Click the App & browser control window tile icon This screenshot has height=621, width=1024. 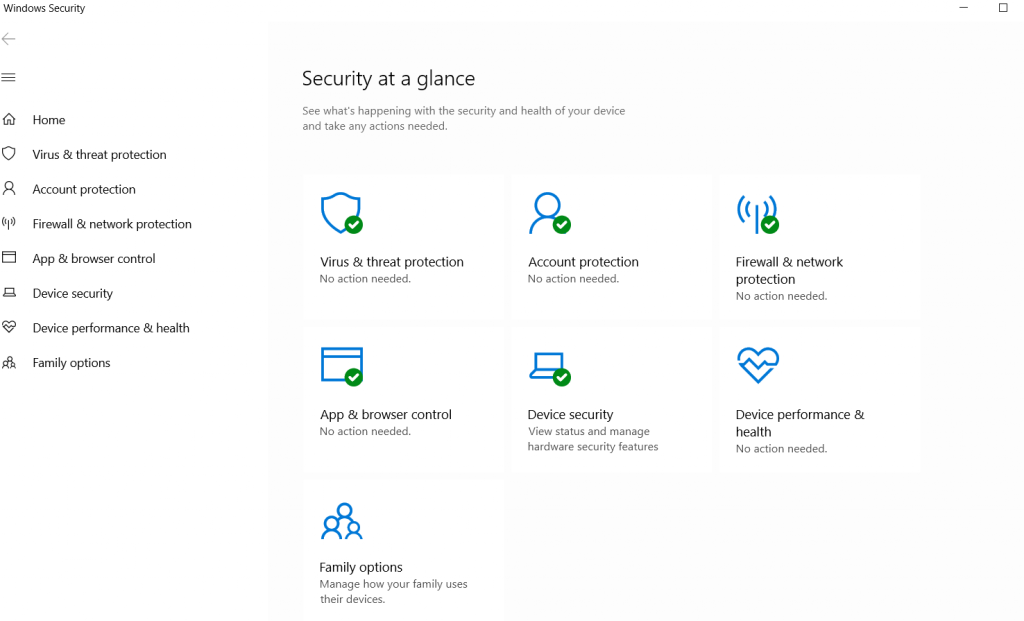tap(341, 365)
